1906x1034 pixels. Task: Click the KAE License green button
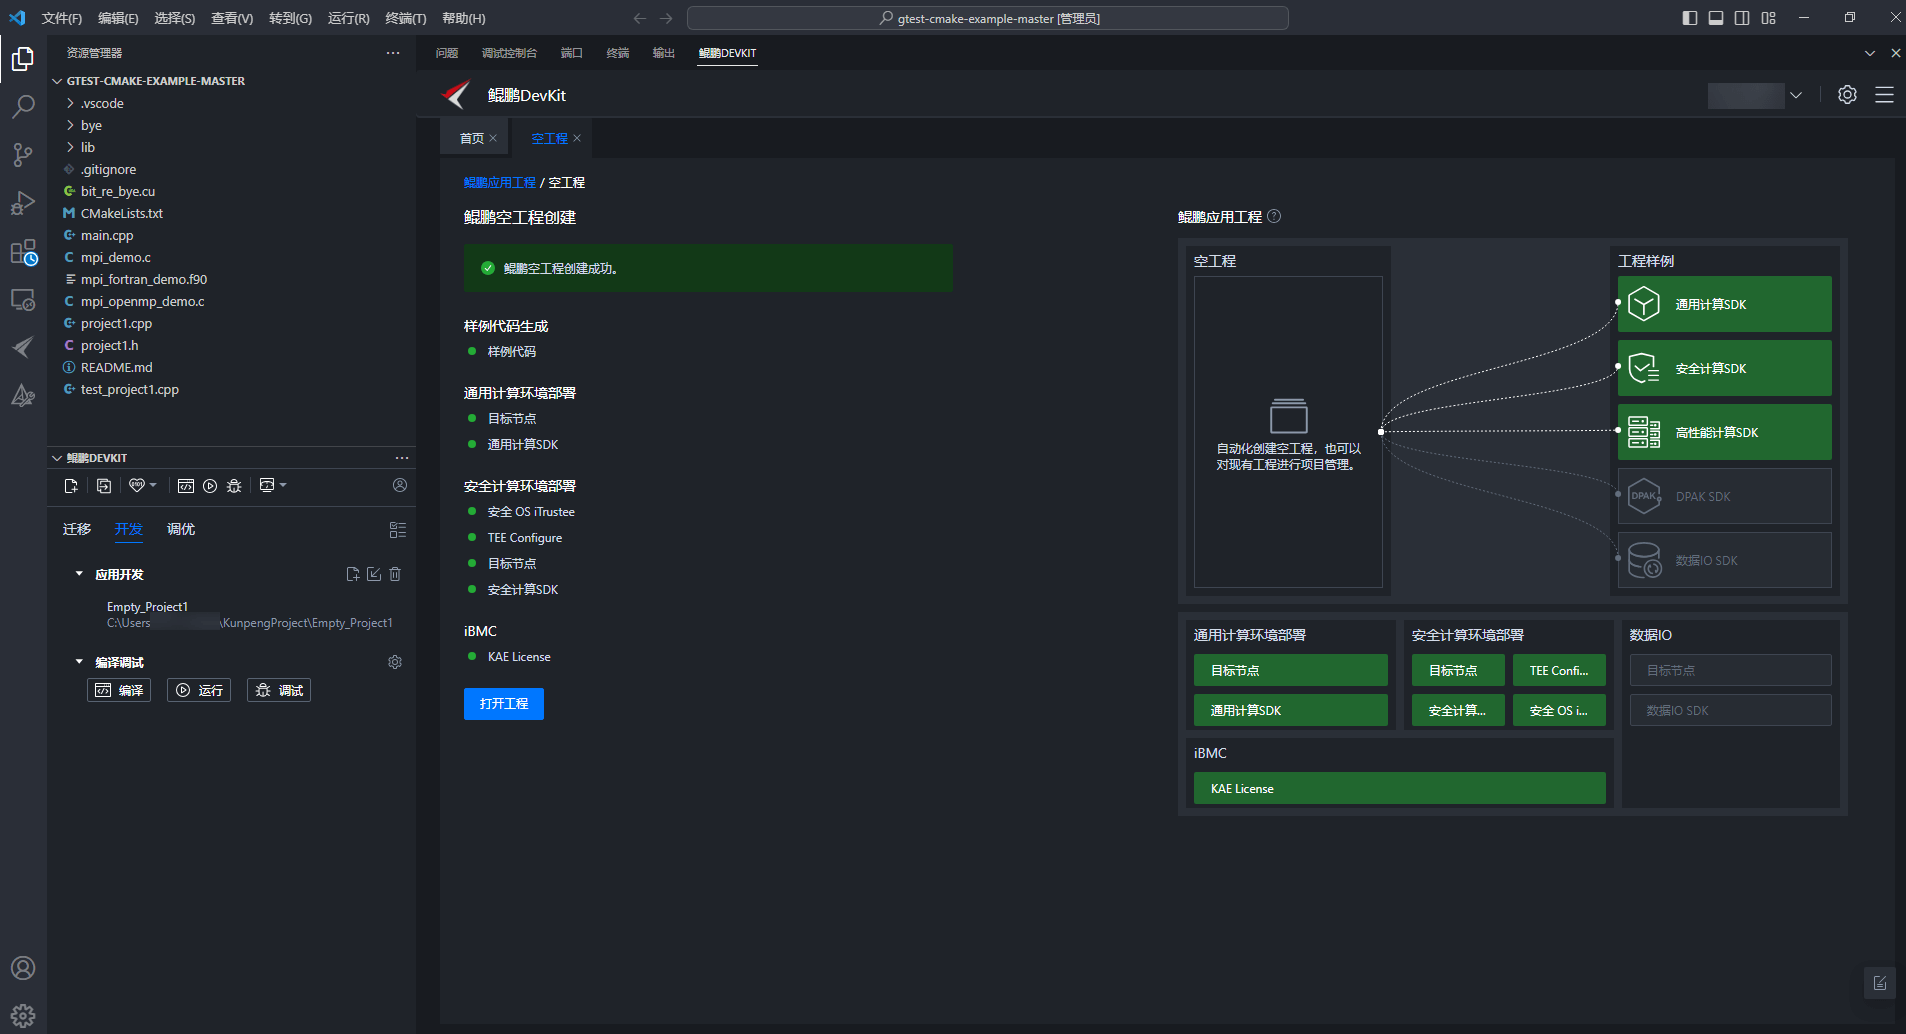pyautogui.click(x=1400, y=789)
